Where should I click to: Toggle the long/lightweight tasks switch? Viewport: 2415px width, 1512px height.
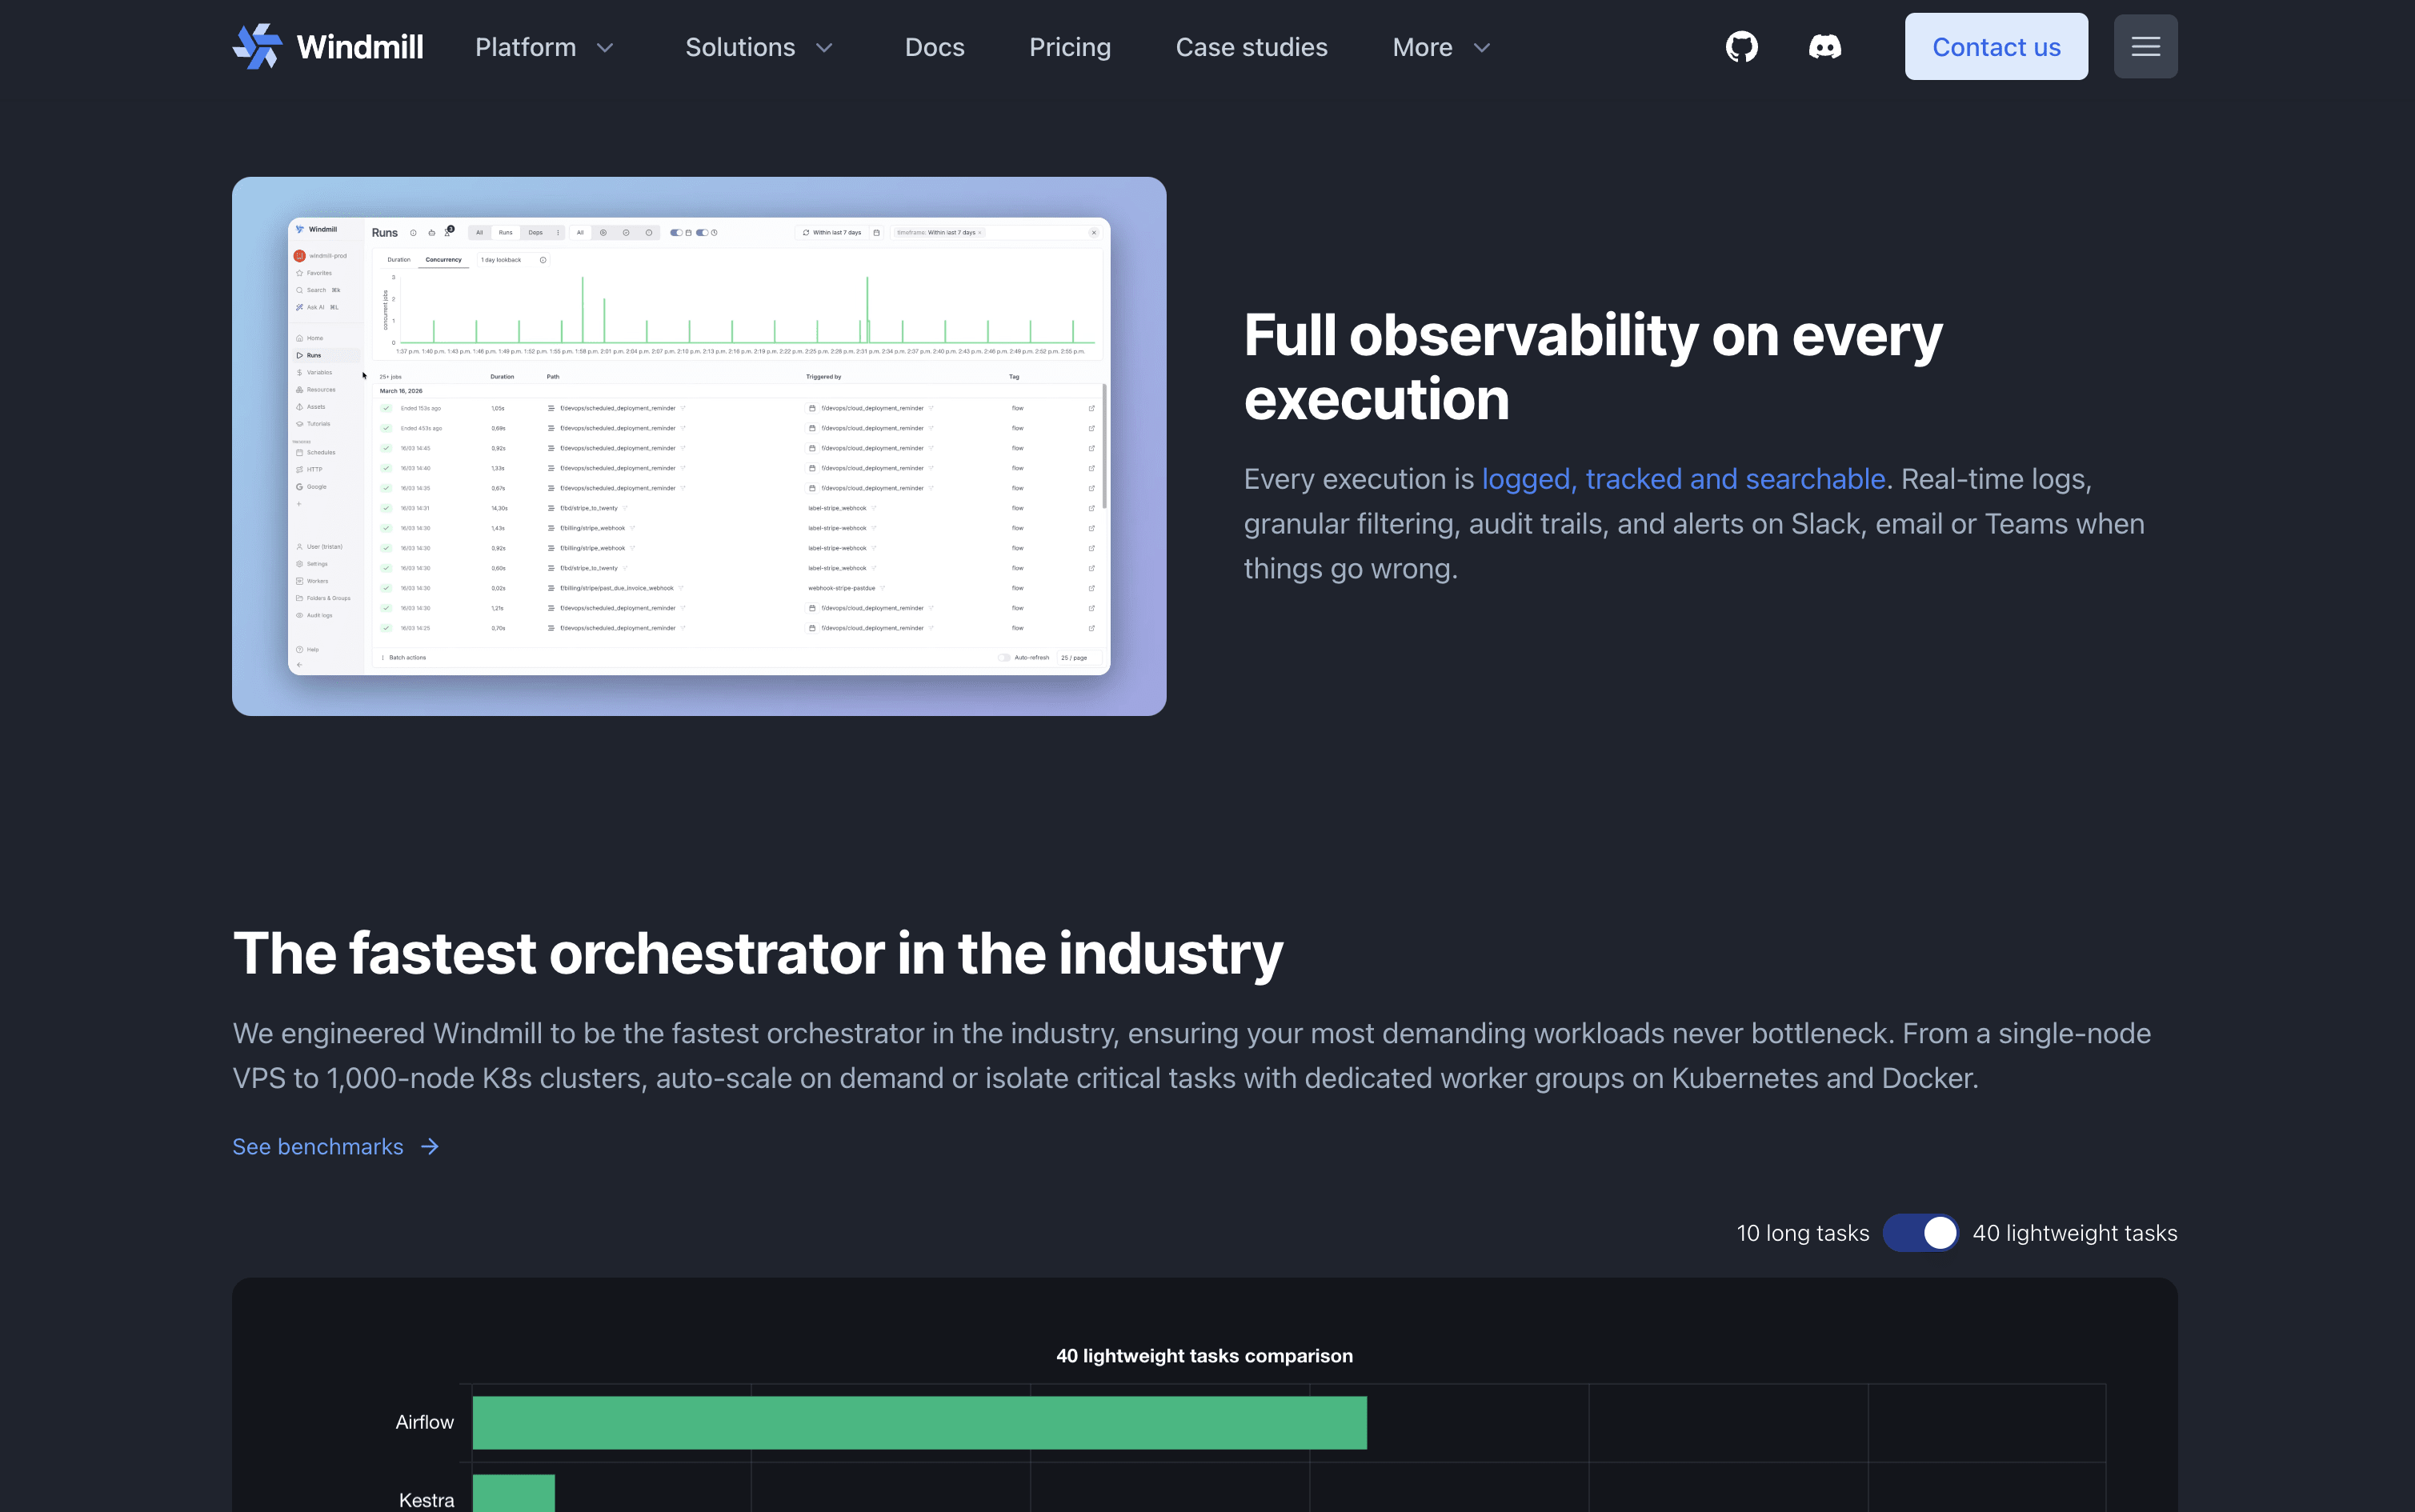click(1920, 1233)
